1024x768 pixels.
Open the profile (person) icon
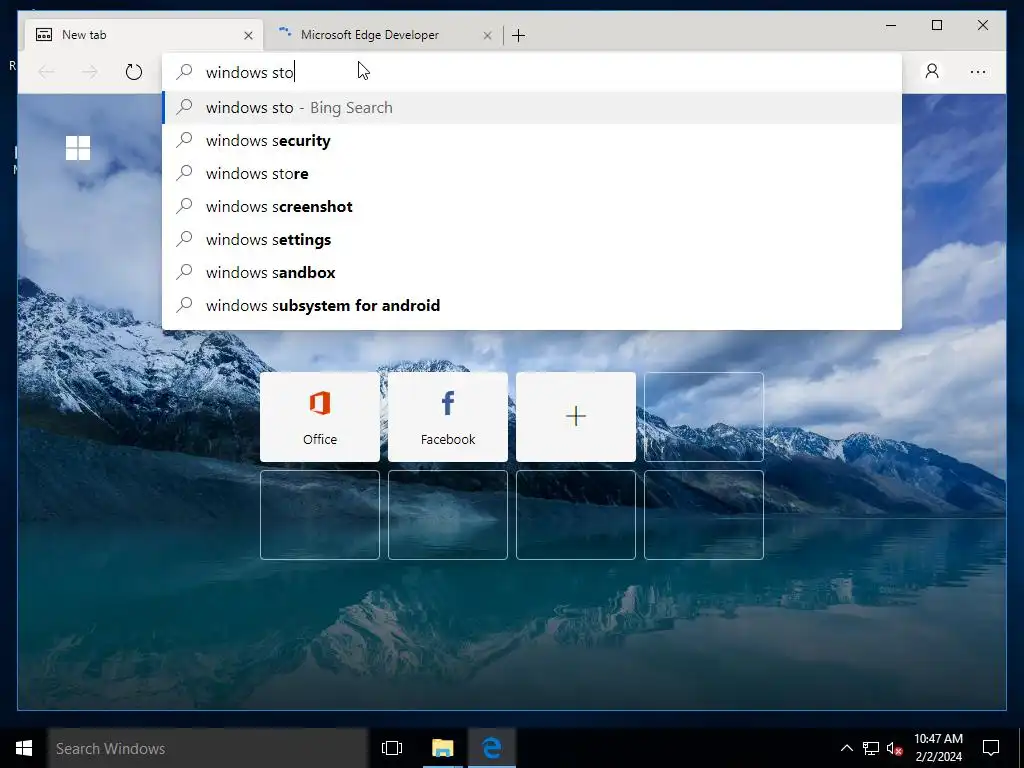click(932, 71)
